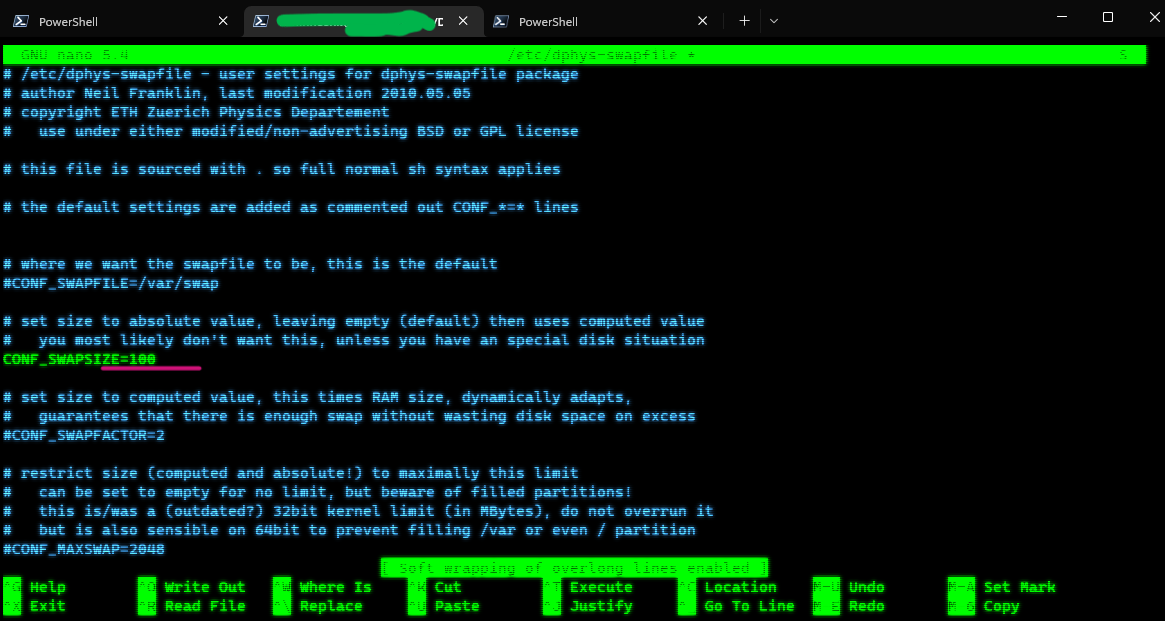Click the Redo shortcut label

(866, 606)
